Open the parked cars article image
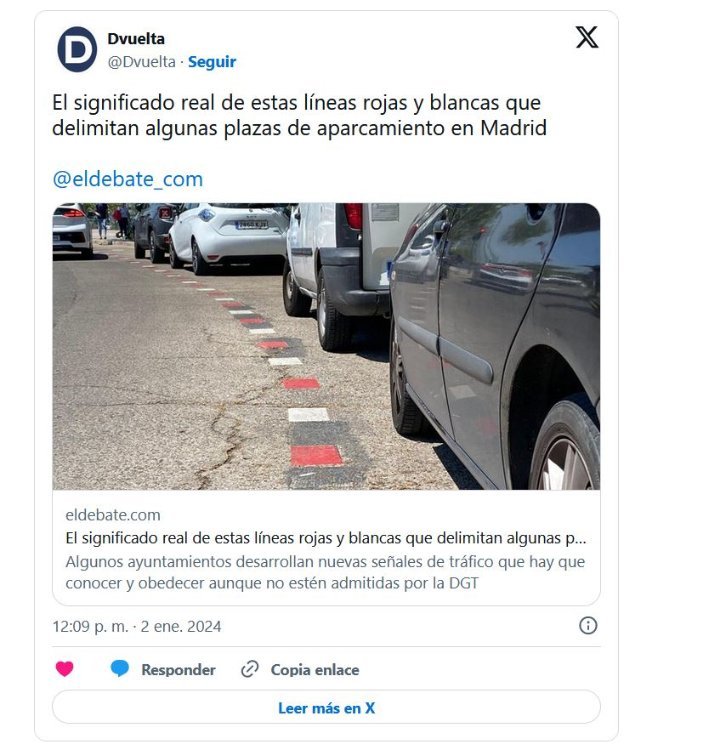Image resolution: width=726 pixels, height=750 pixels. [326, 346]
